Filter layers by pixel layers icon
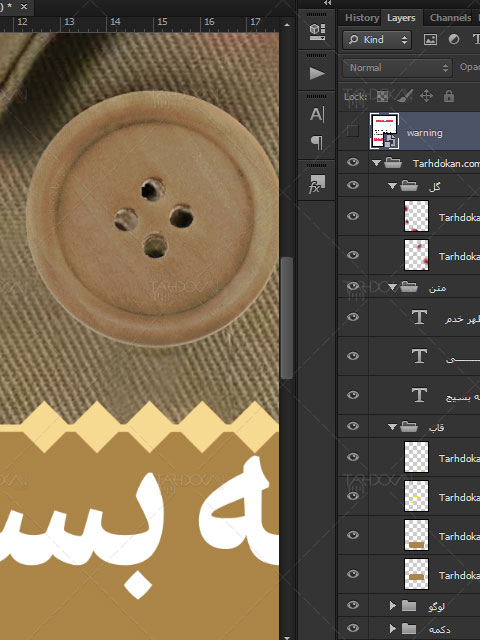Image resolution: width=480 pixels, height=640 pixels. [430, 40]
